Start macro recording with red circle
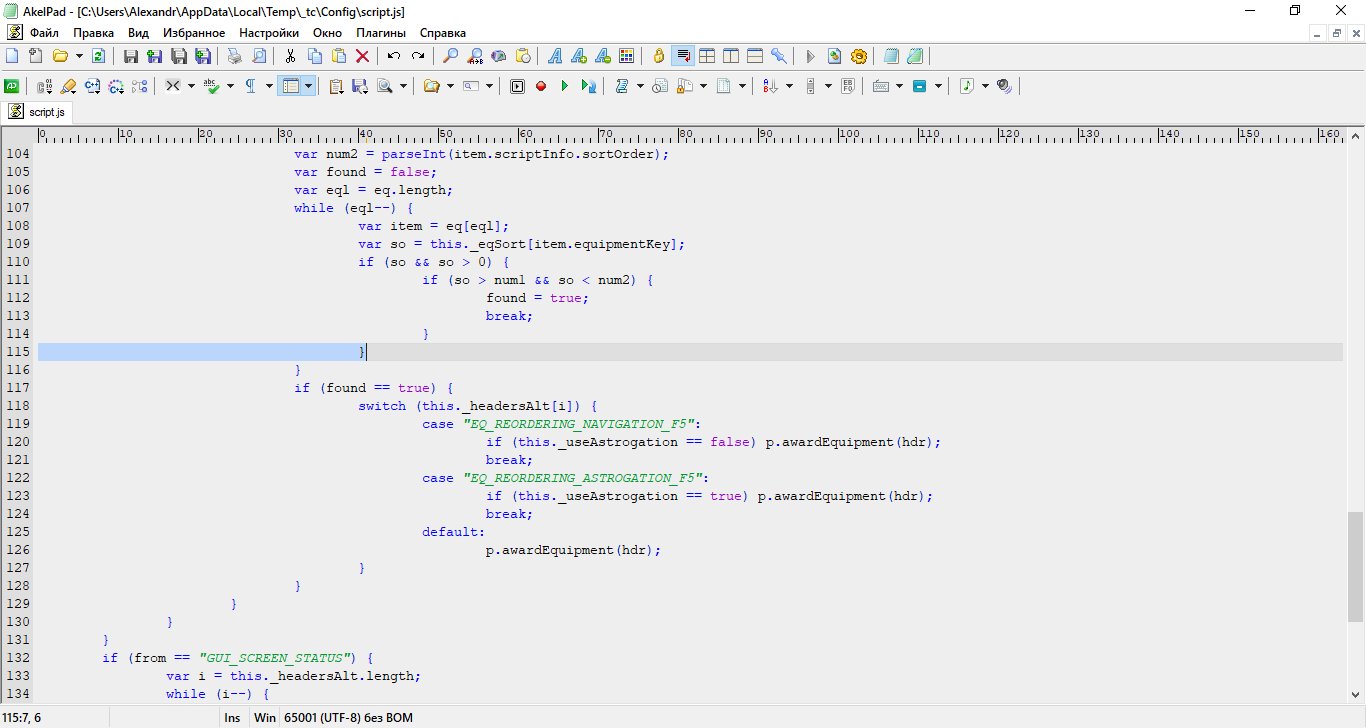The width and height of the screenshot is (1366, 728). click(x=541, y=86)
